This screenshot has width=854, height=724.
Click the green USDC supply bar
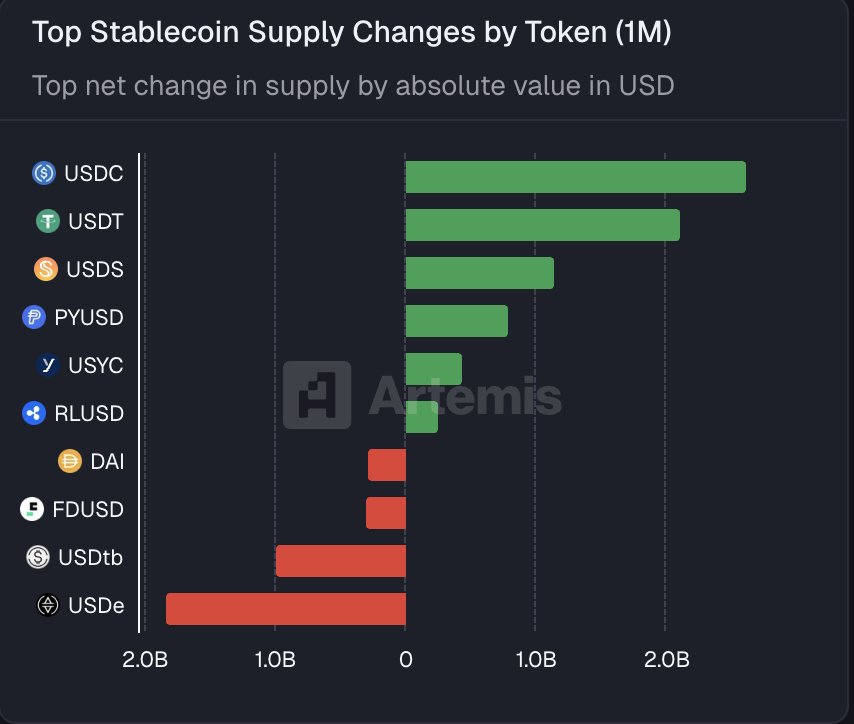point(575,177)
